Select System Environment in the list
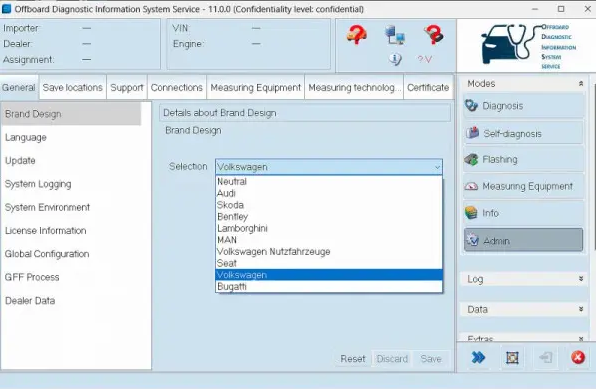The image size is (596, 389). 71,207
